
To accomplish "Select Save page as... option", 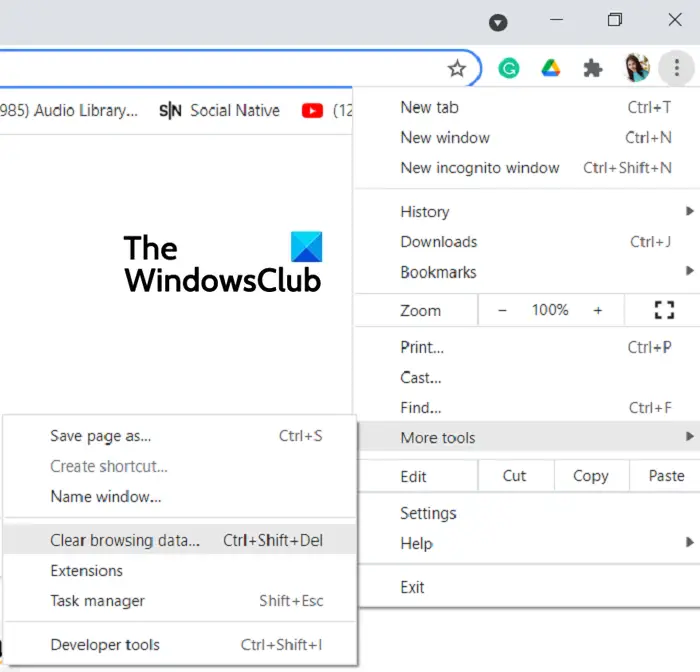I will coord(180,436).
